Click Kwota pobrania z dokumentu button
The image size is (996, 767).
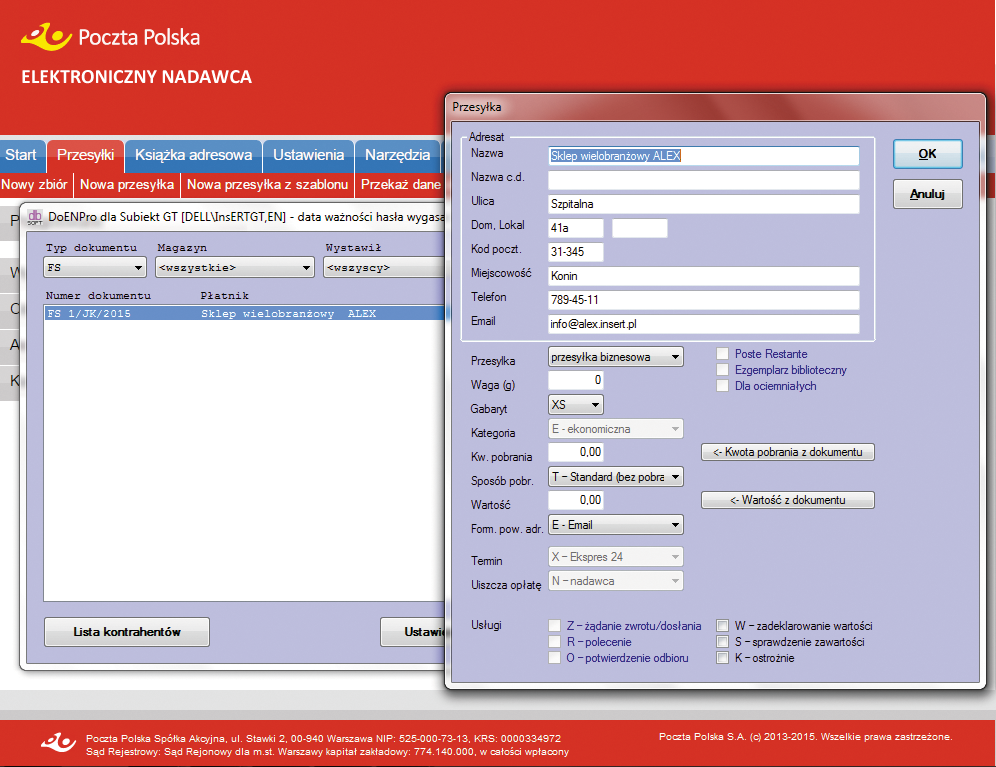[788, 452]
